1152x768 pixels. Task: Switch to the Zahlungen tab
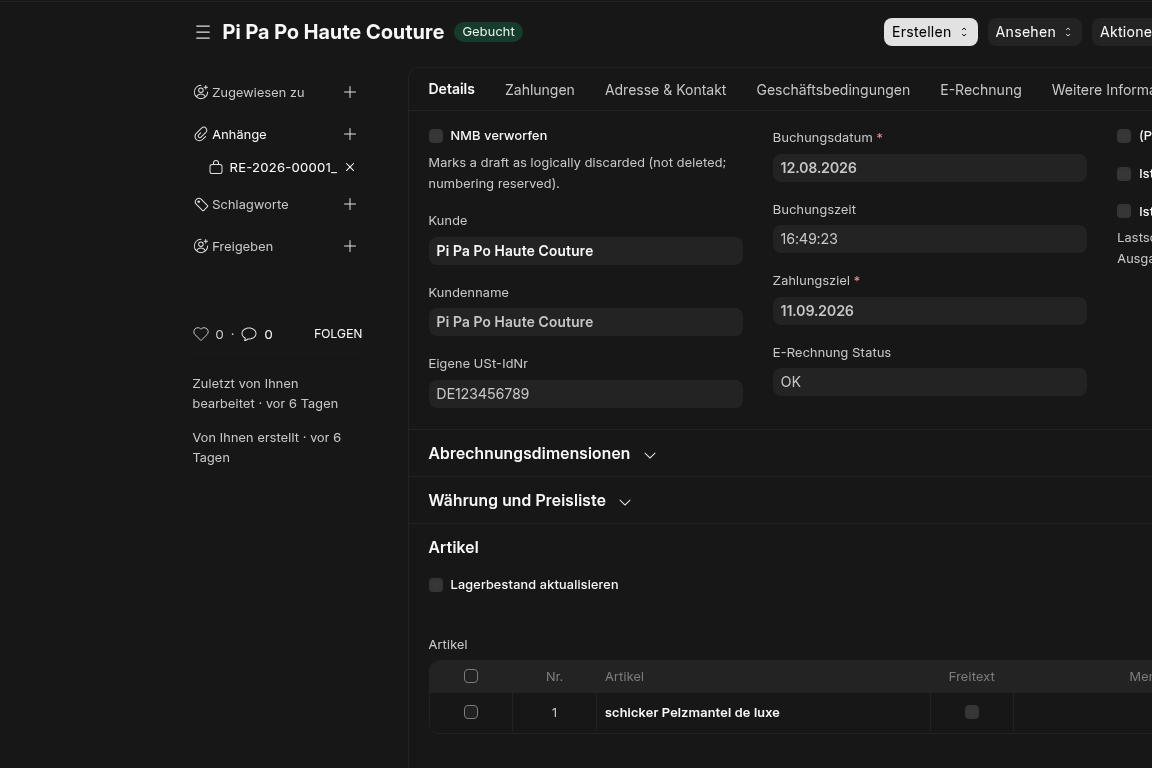tap(539, 90)
